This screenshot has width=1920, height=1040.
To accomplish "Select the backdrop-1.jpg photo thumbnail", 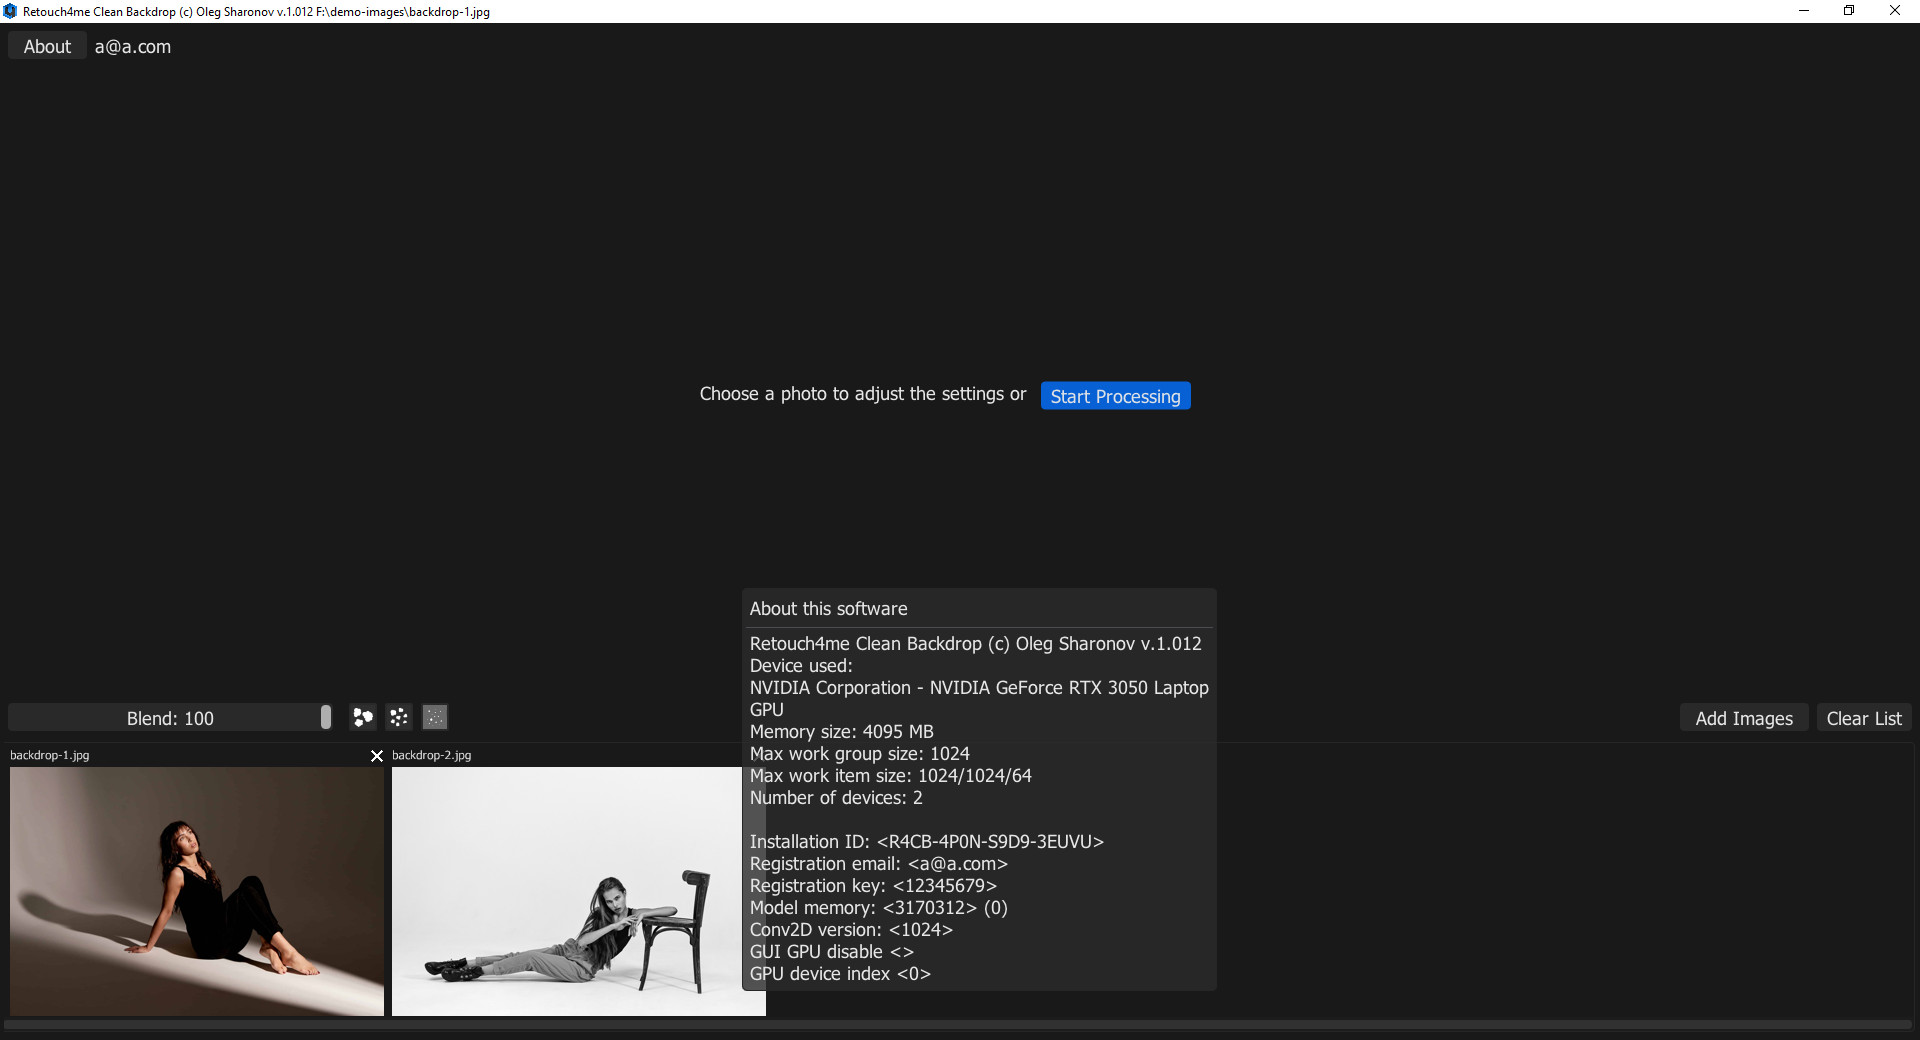I will coord(197,891).
